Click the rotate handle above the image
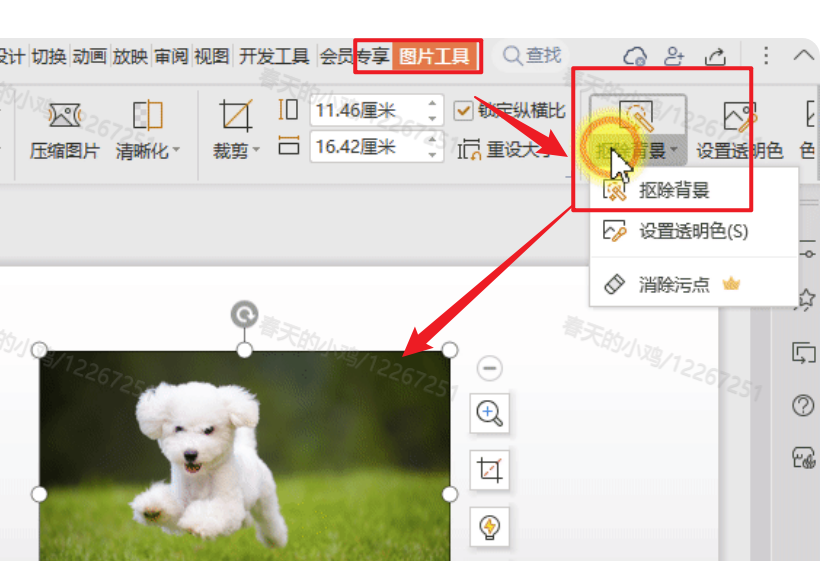Screen dimensions: 839x561 point(245,314)
